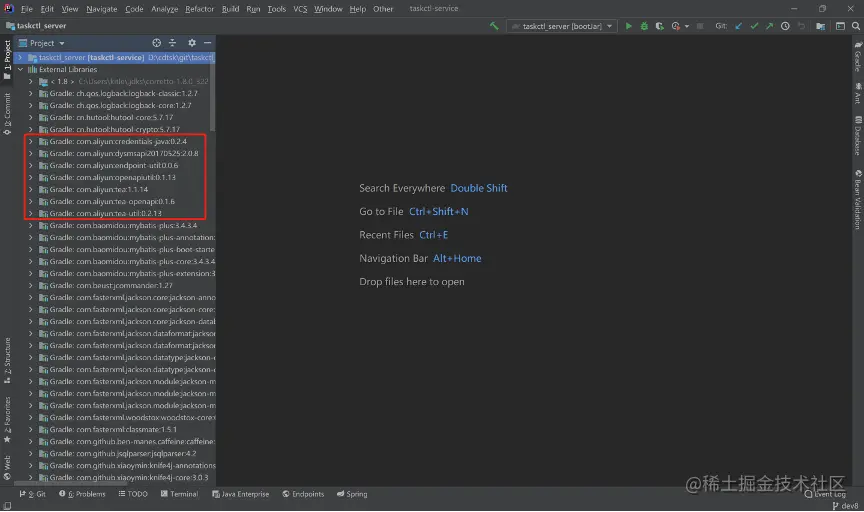
Task: Select Gradle: com.fasterxml:classmate:1.5.1
Action: (x=107, y=429)
